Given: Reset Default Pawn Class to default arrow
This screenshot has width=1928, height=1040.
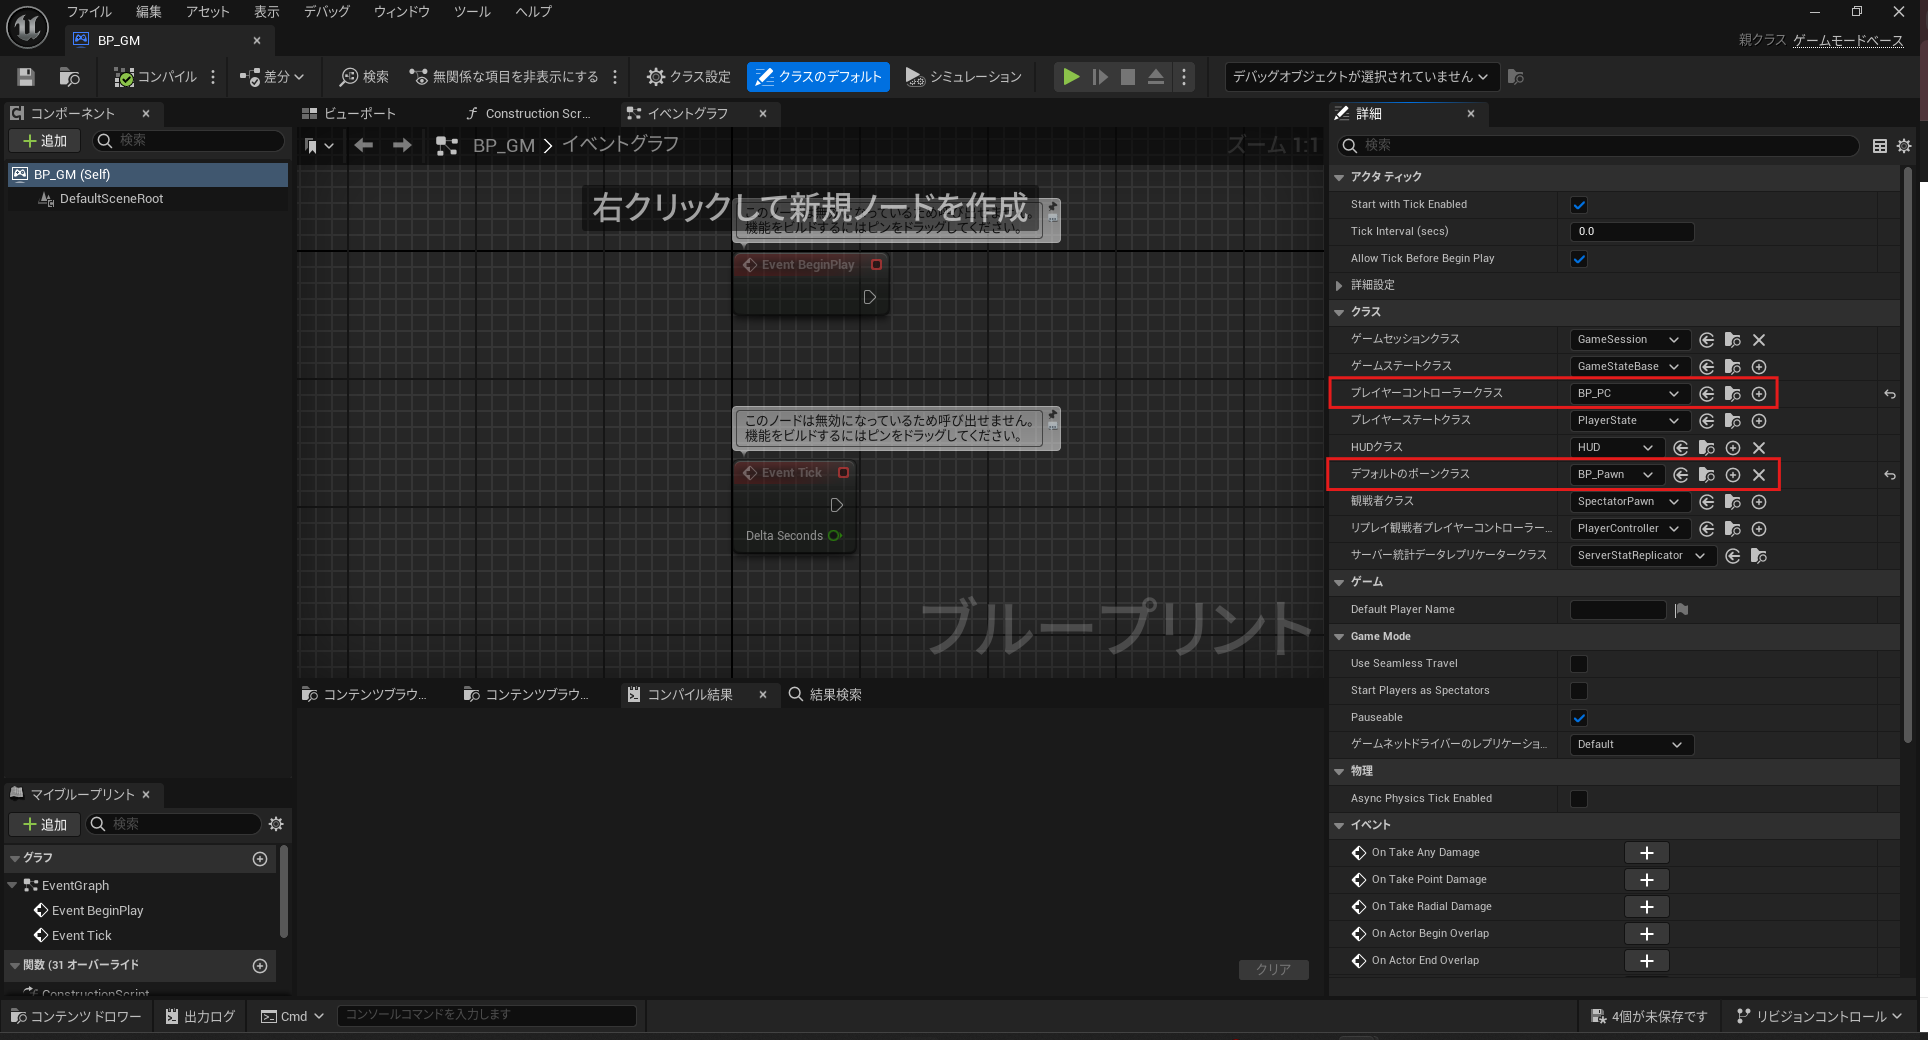Looking at the screenshot, I should pos(1889,475).
